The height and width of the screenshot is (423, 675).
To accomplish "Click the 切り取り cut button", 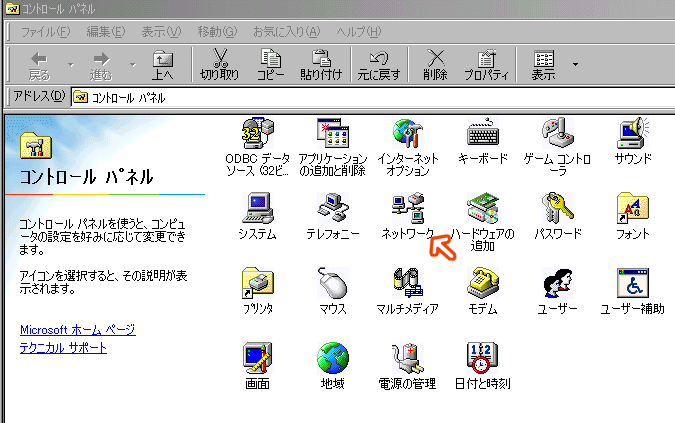I will tap(220, 65).
